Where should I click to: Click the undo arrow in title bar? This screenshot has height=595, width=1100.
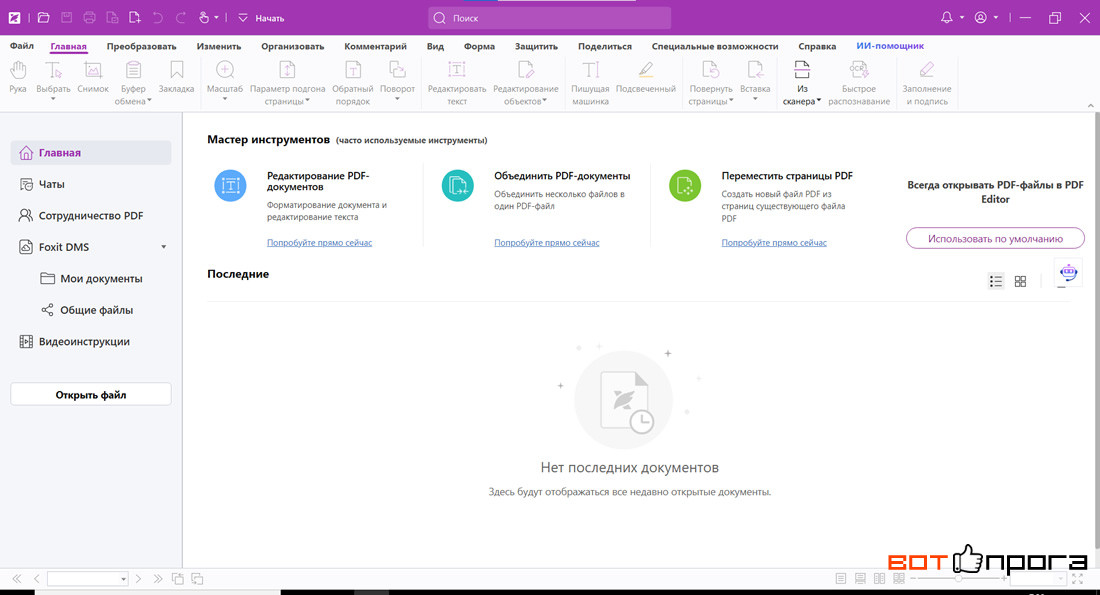[158, 18]
